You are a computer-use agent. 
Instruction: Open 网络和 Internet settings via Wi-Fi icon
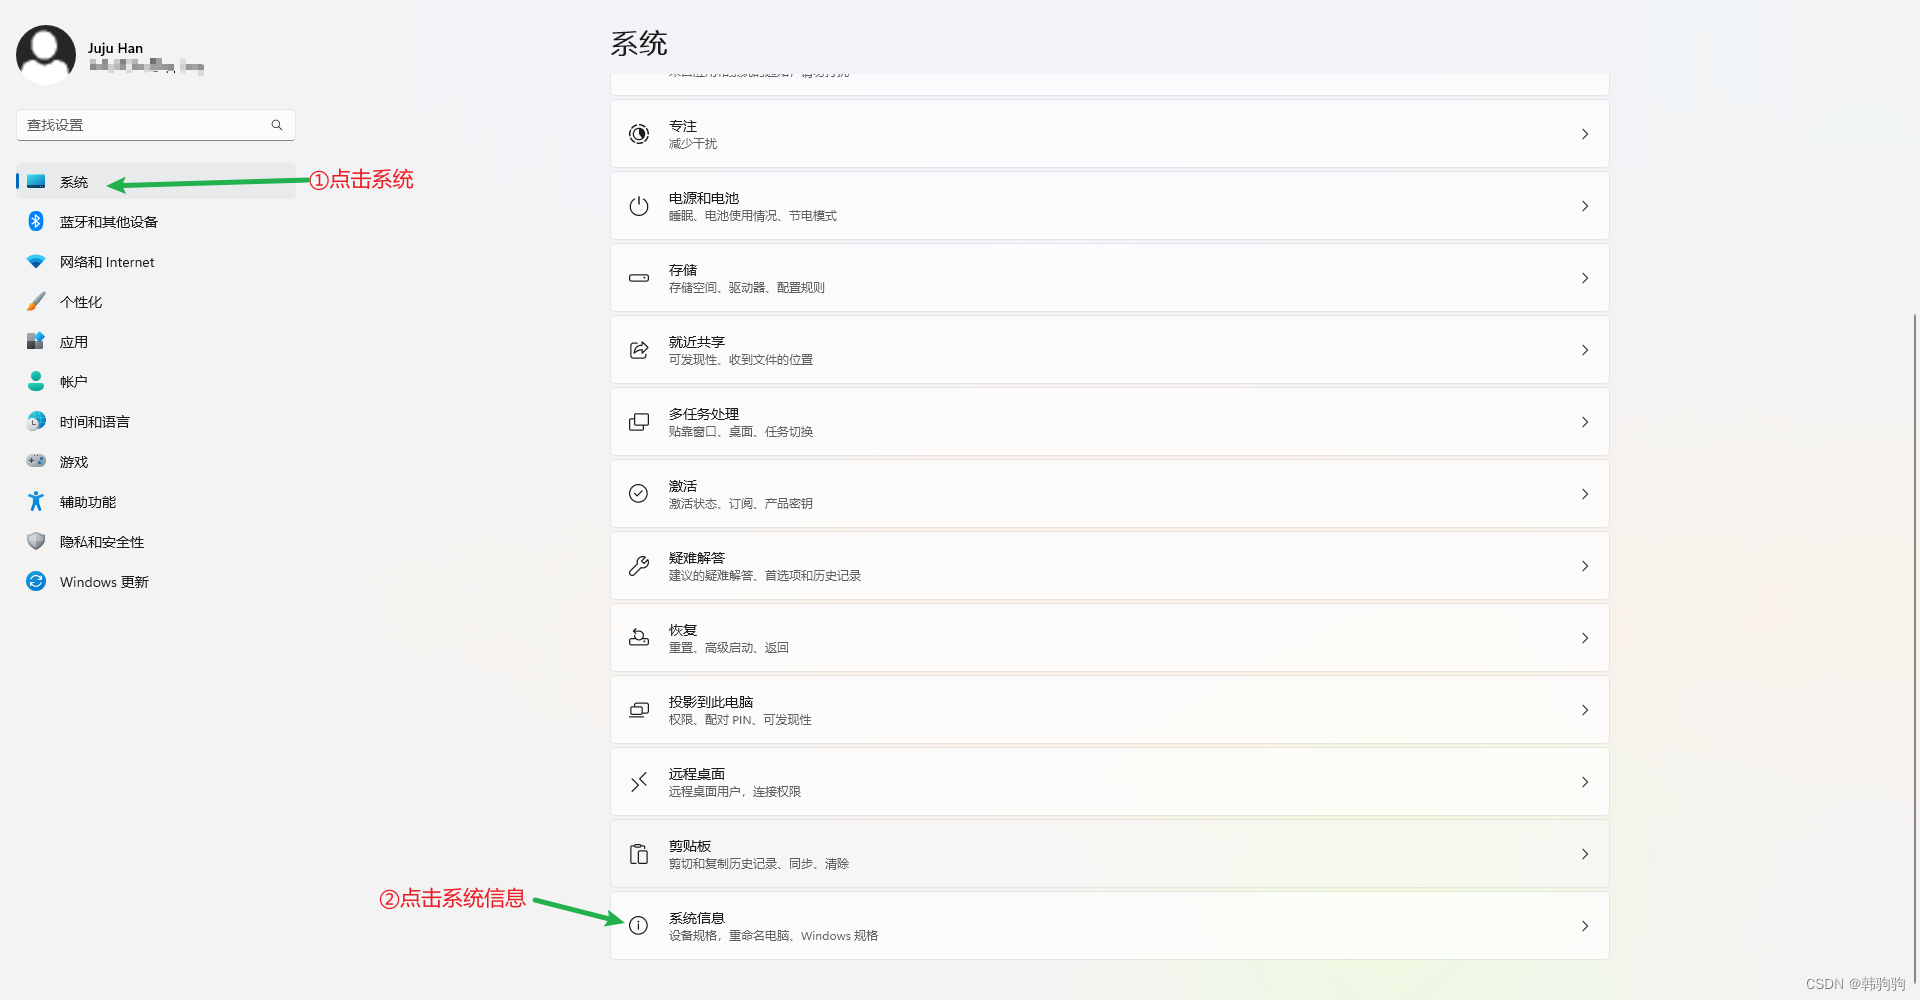(x=35, y=261)
